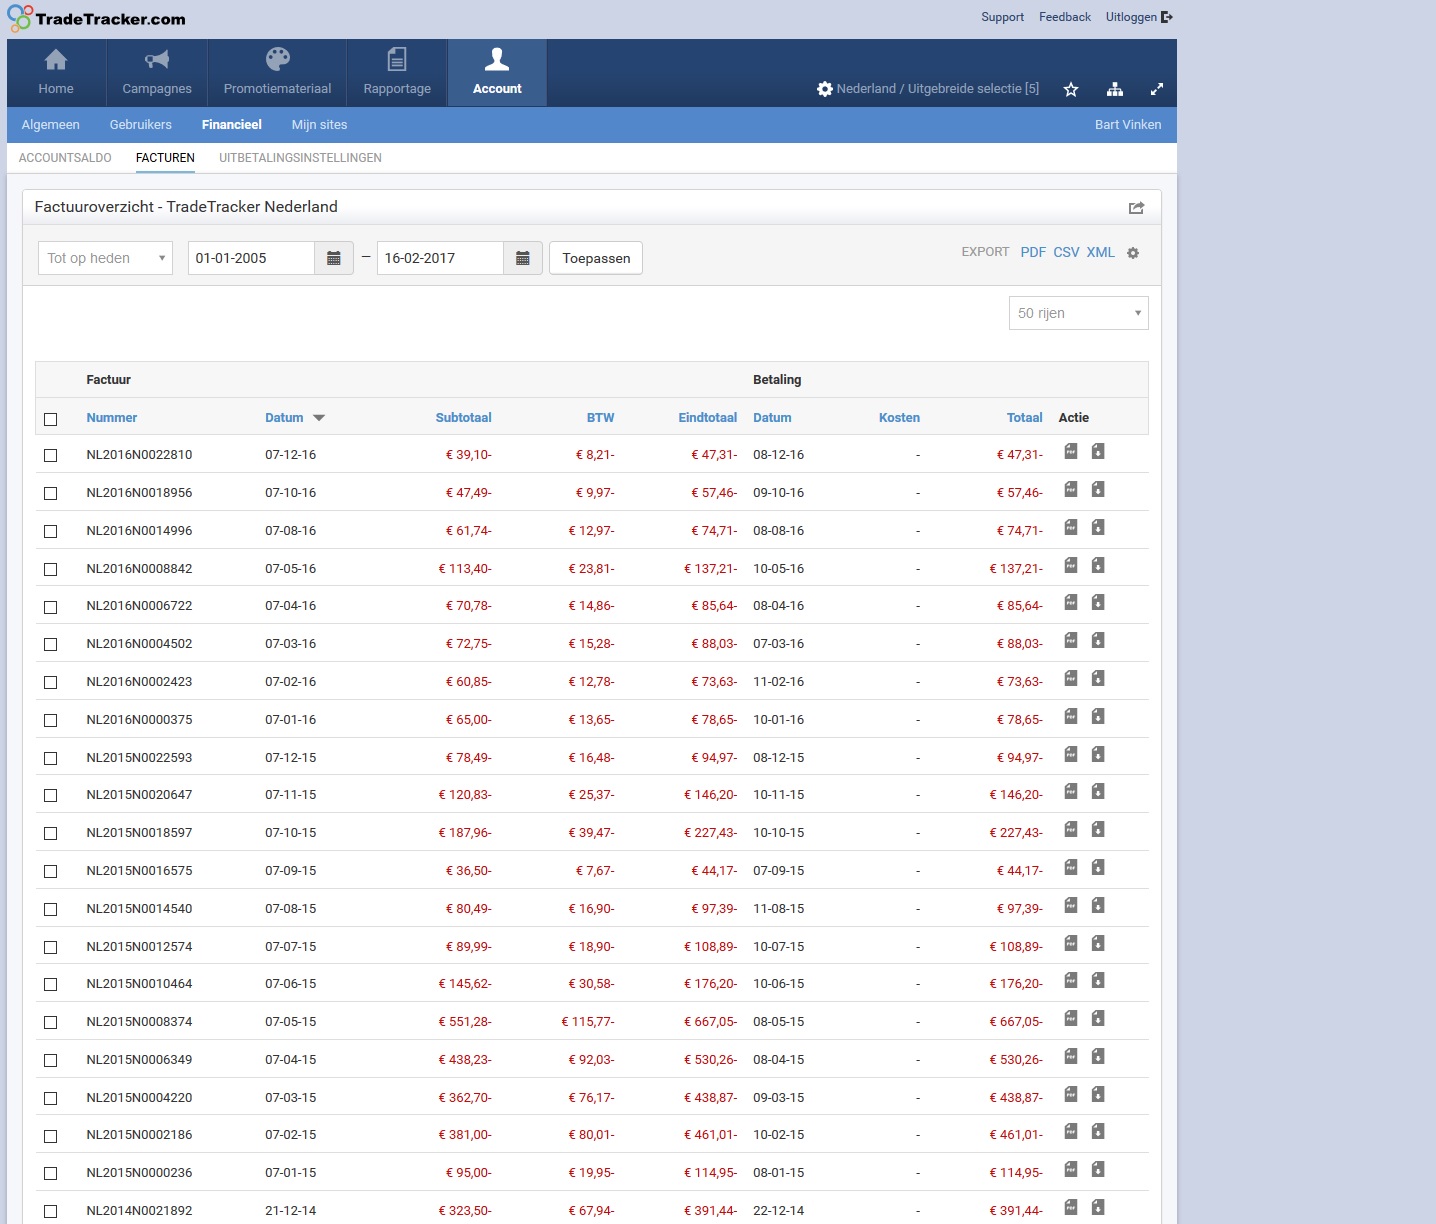
Task: Click the start date field 01-01-2005
Action: pyautogui.click(x=252, y=258)
